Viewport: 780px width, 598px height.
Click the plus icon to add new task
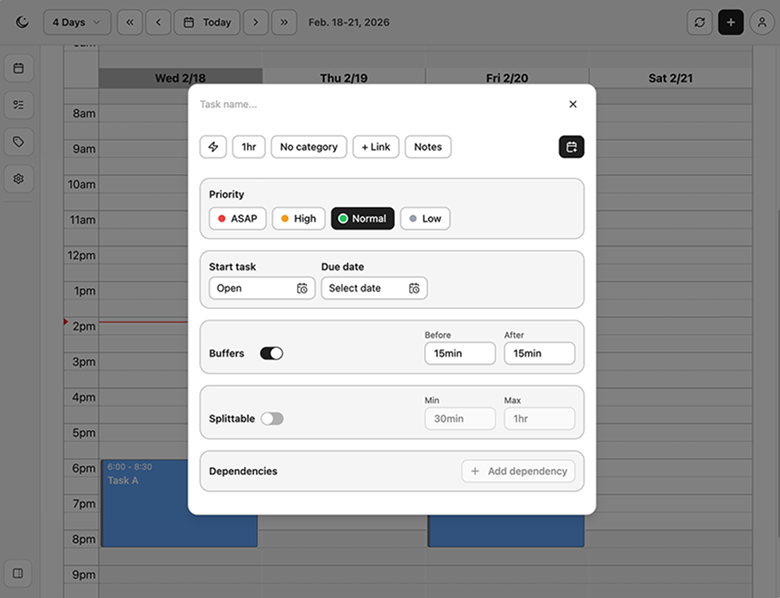731,22
